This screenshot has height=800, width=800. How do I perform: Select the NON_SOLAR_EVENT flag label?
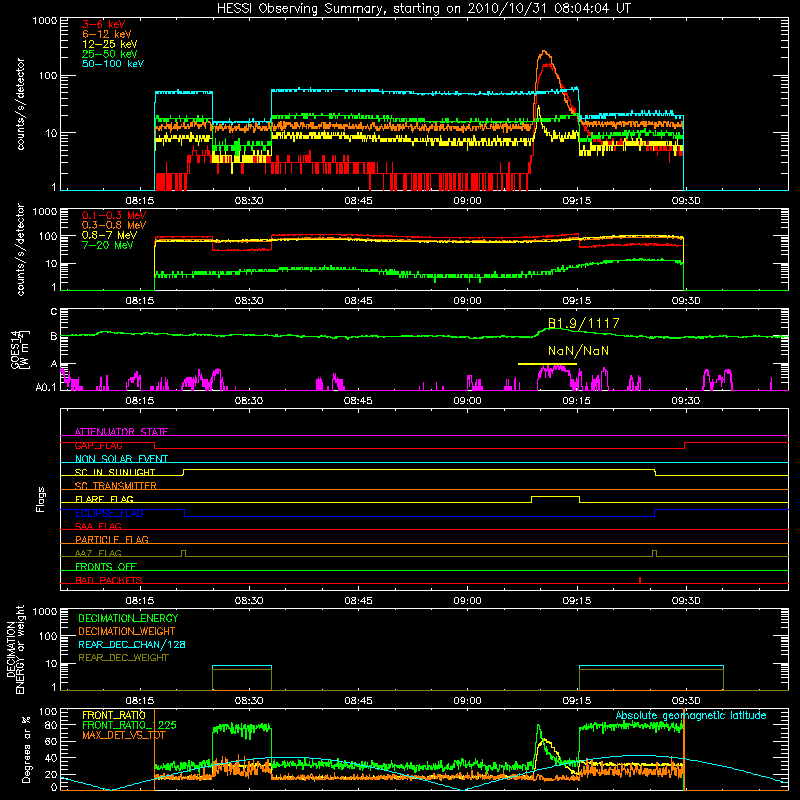(x=121, y=459)
